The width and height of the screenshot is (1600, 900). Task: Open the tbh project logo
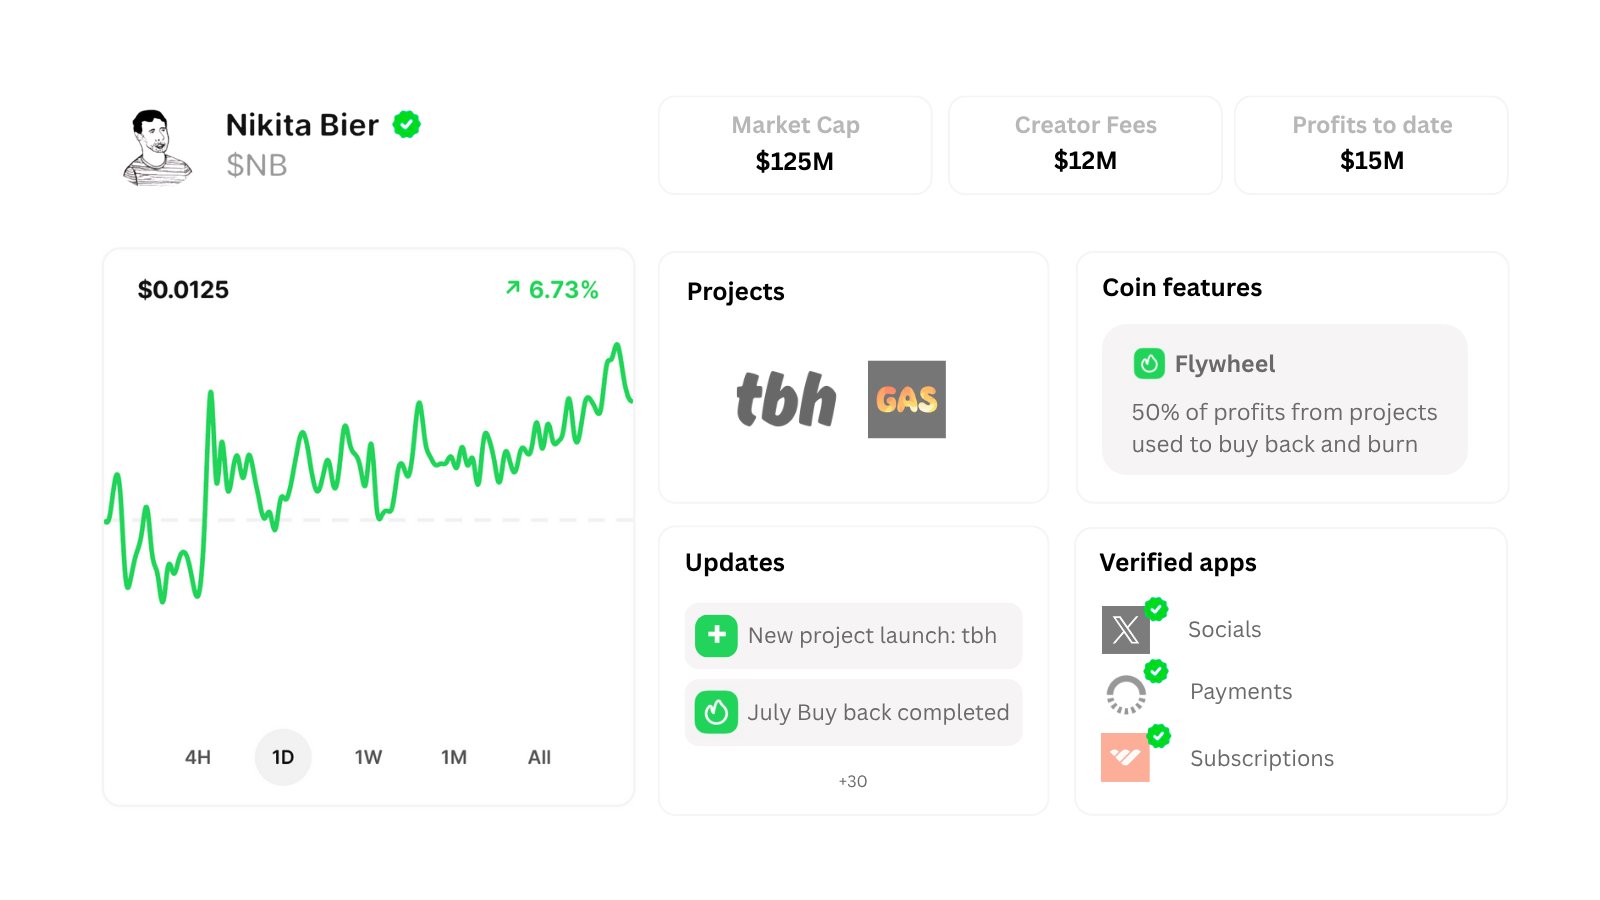[786, 399]
